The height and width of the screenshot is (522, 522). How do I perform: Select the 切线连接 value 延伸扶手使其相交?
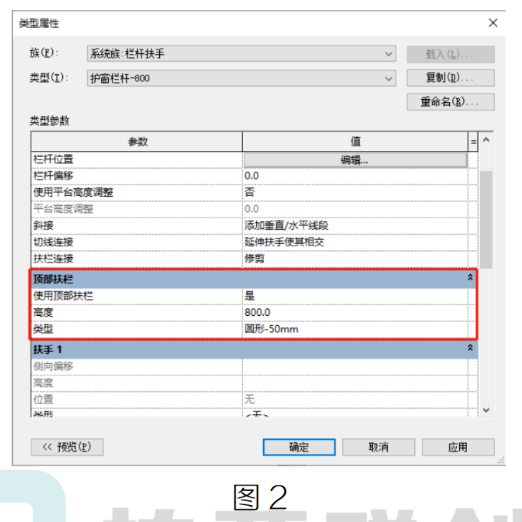click(355, 242)
